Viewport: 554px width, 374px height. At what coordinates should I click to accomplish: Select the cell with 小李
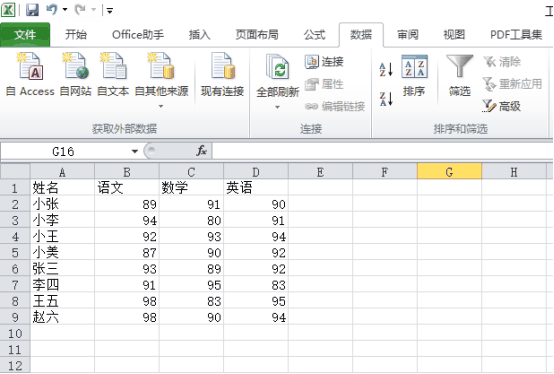62,220
